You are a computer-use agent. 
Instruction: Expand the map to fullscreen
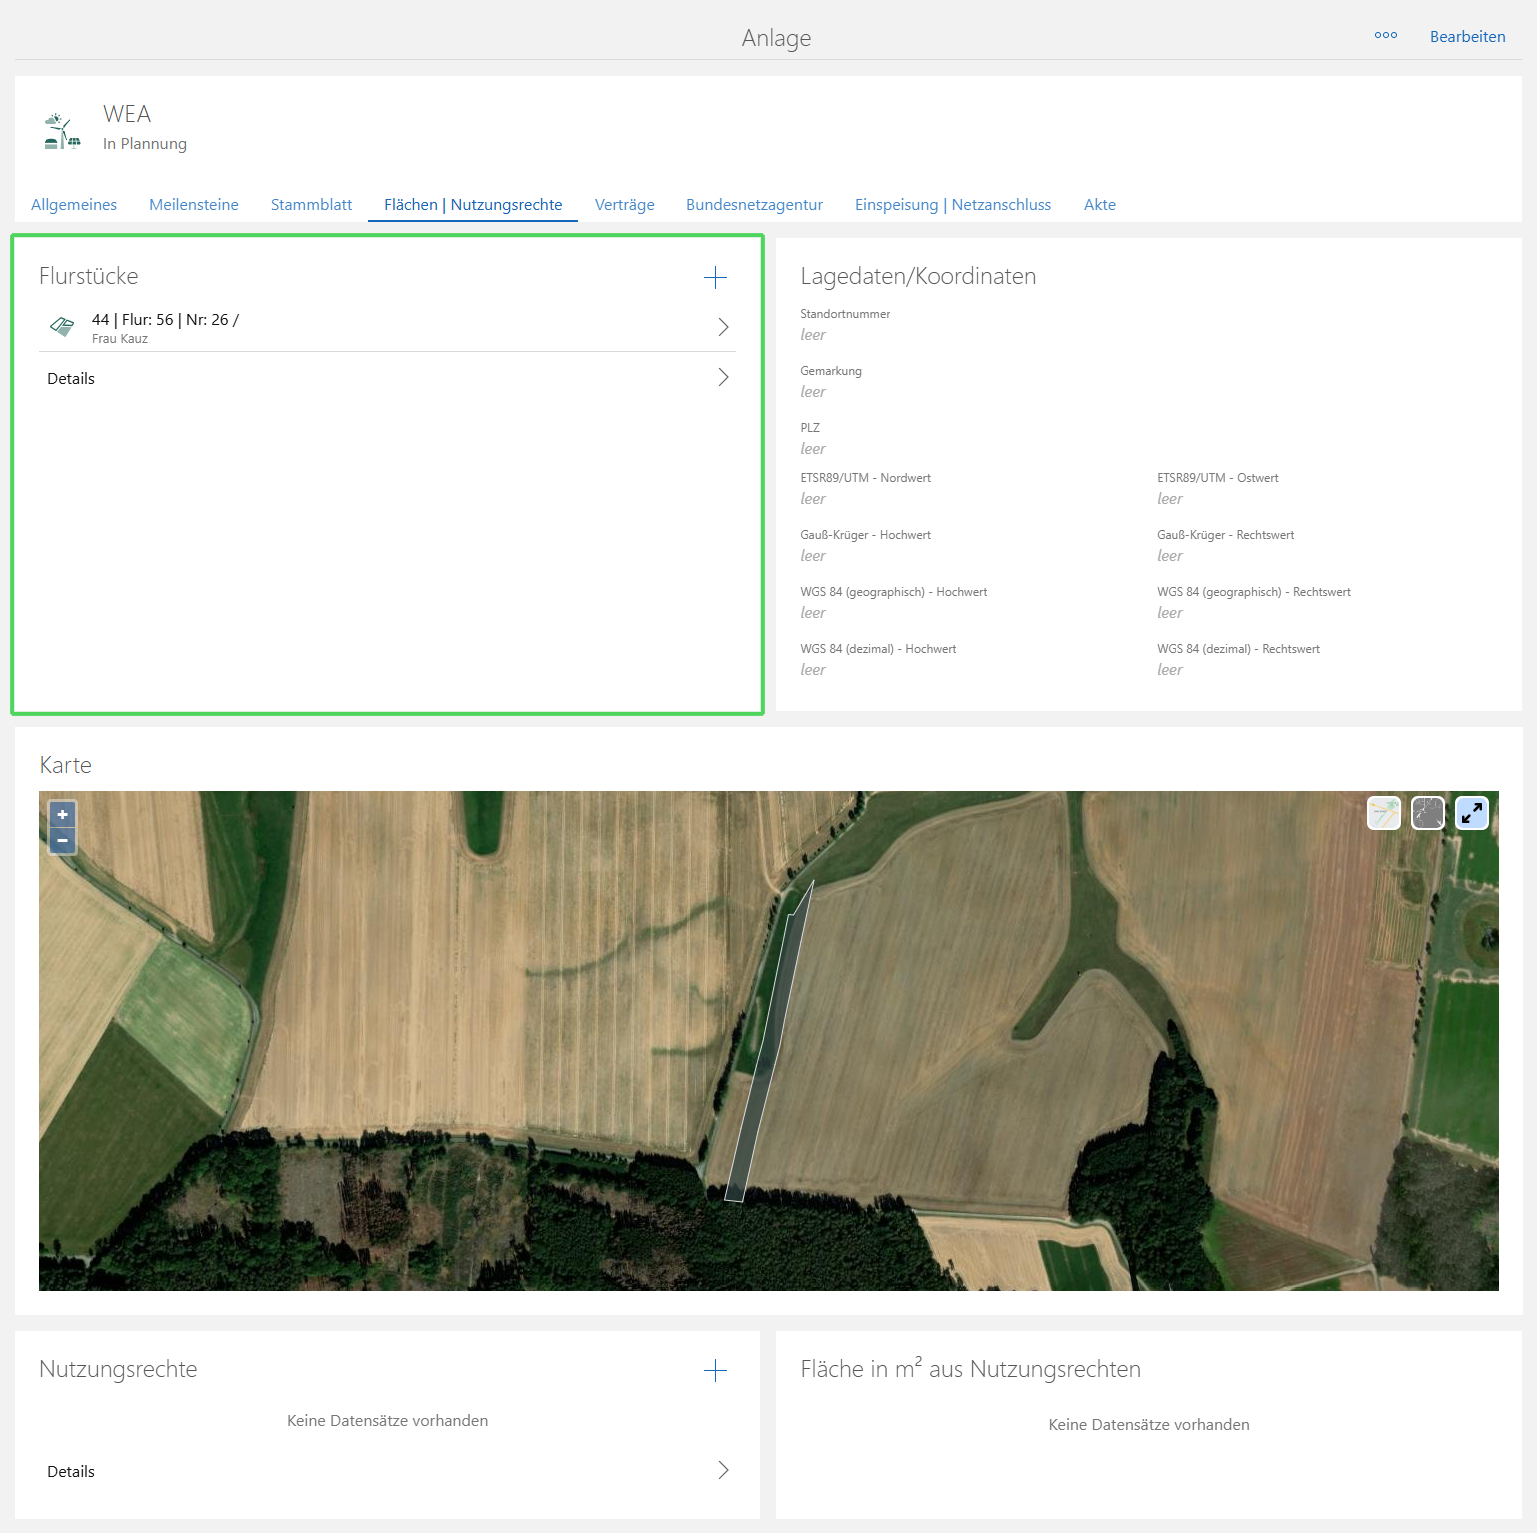(x=1471, y=813)
